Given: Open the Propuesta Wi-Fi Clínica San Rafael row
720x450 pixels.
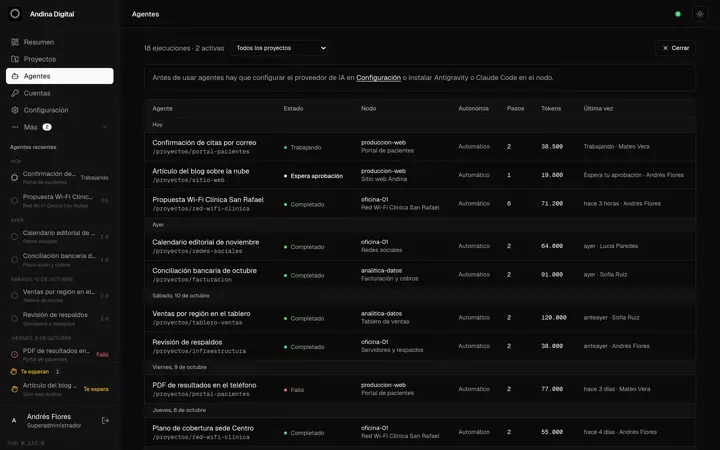Looking at the screenshot, I should 420,204.
